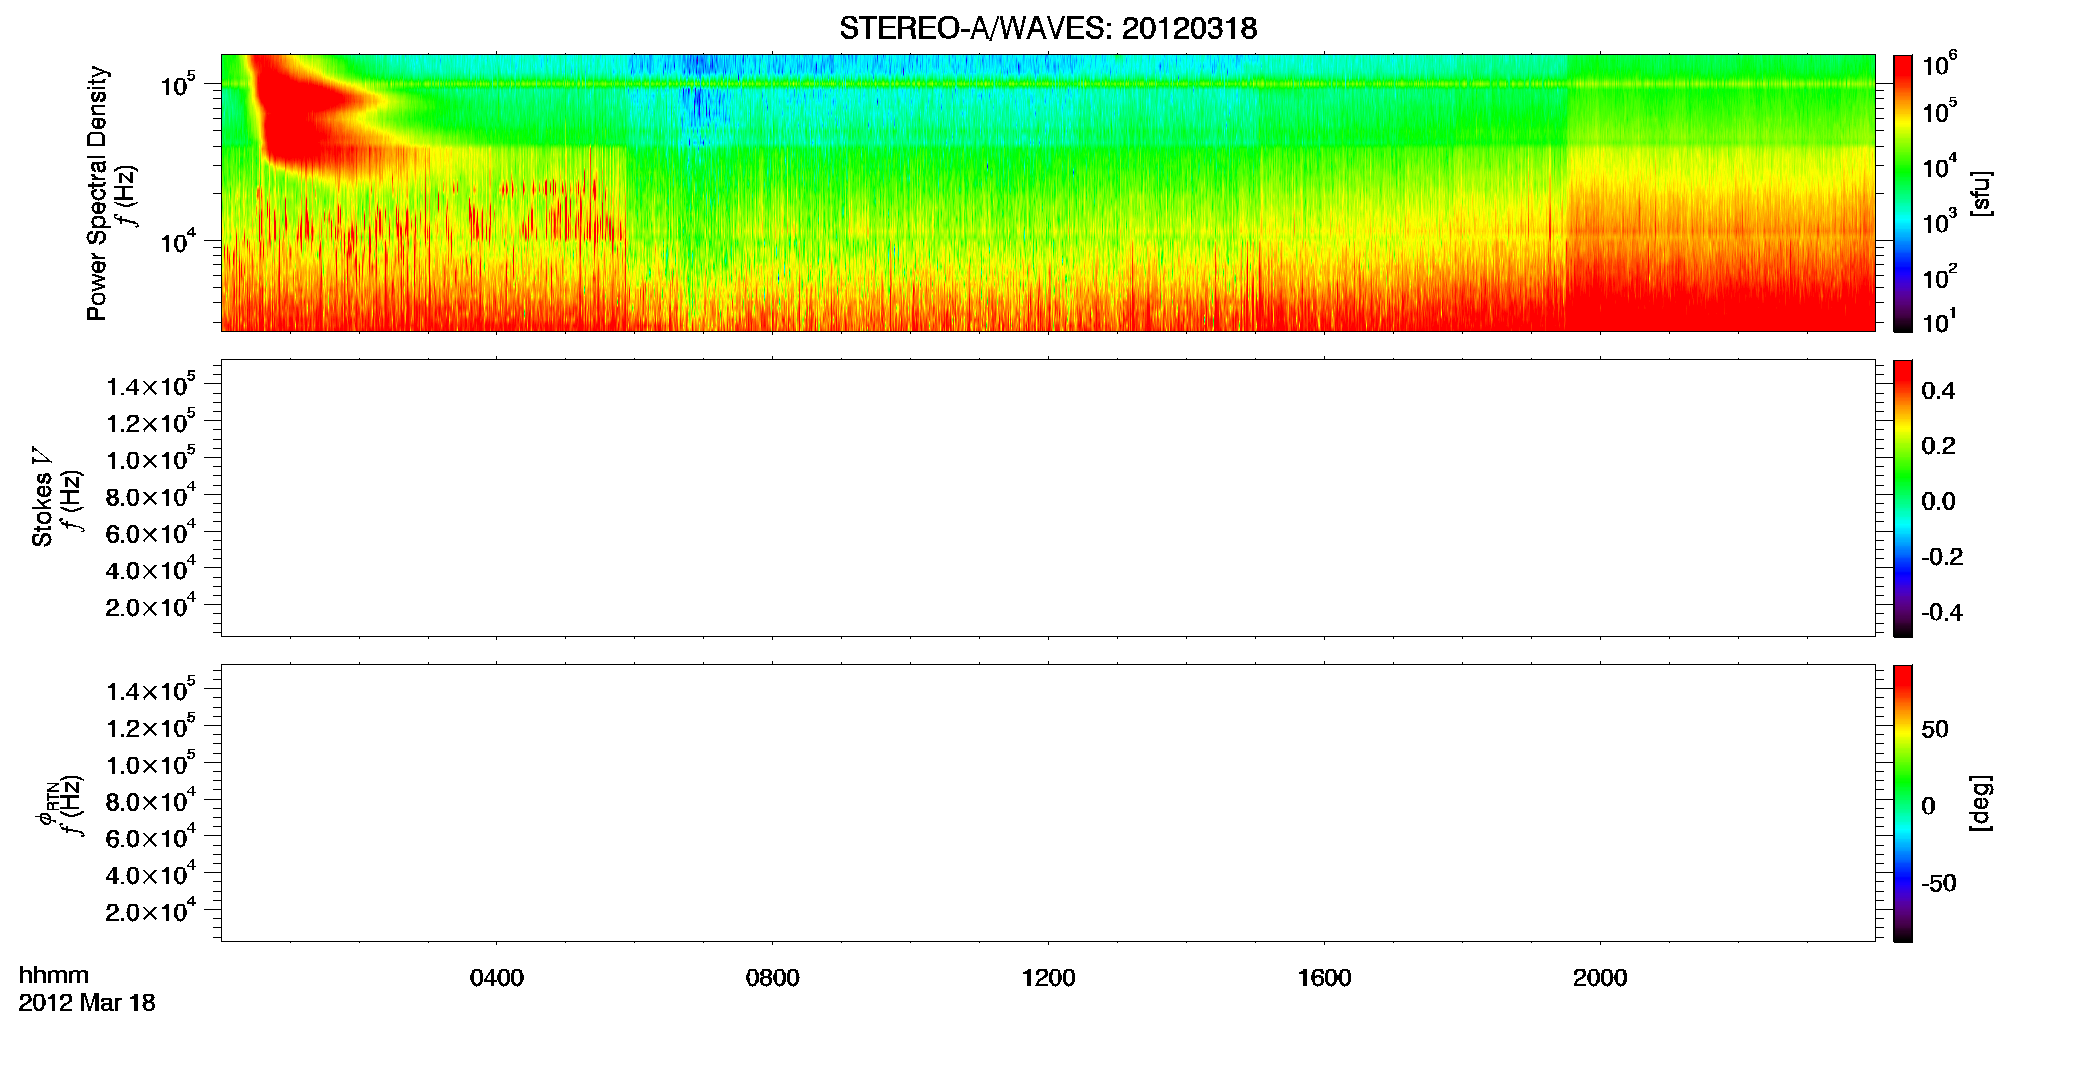Image resolution: width=2096 pixels, height=1080 pixels.
Task: Click the 0400 time tick label
Action: coord(497,978)
